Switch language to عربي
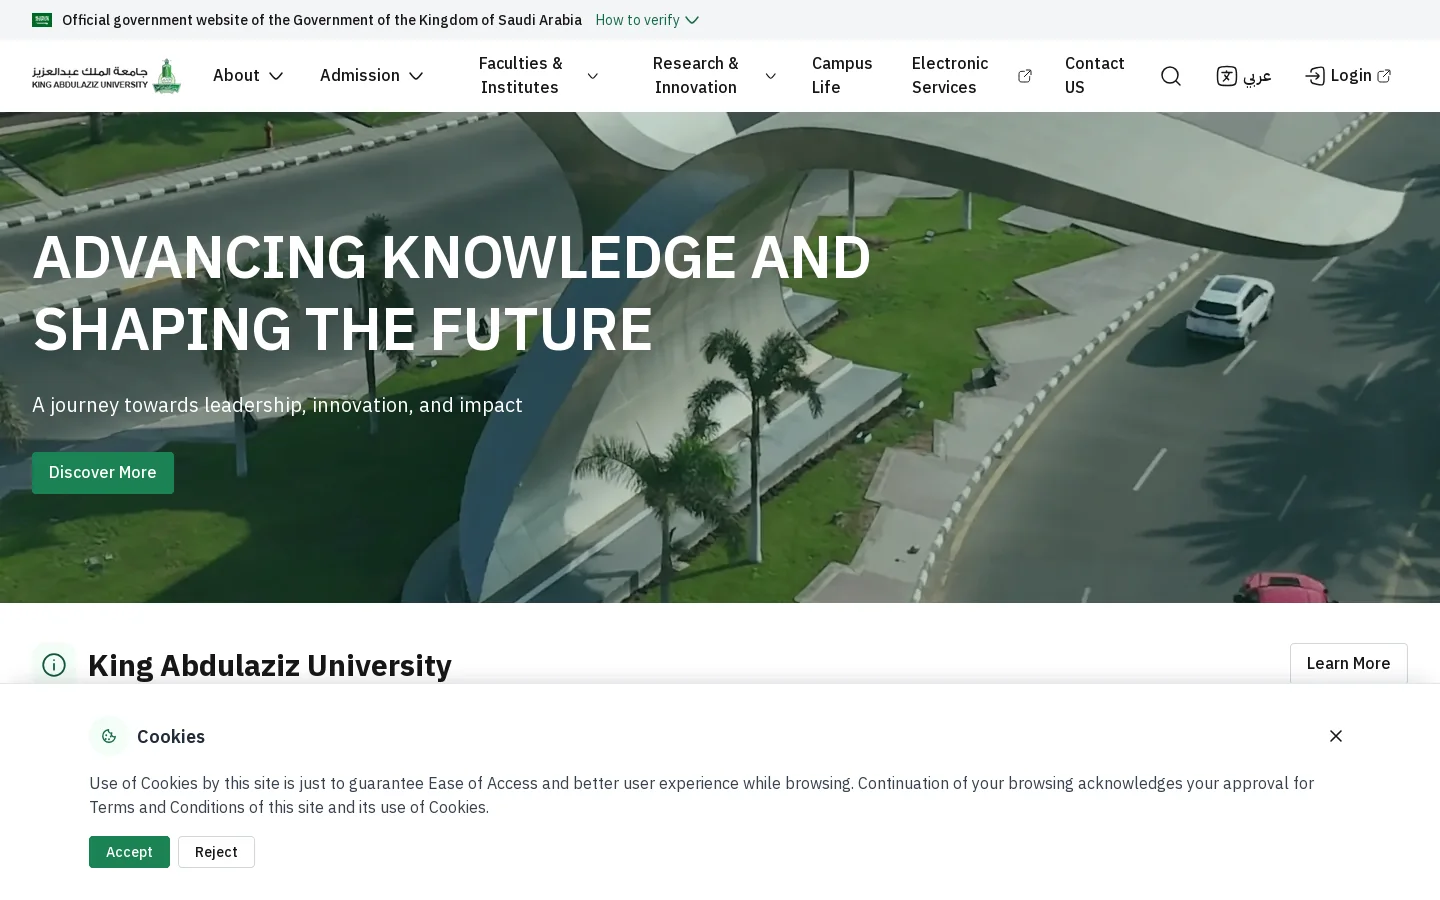 (1257, 76)
